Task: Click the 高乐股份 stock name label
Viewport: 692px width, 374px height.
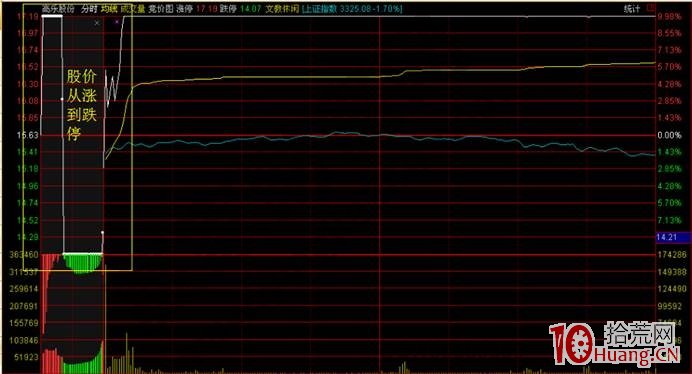Action: 58,8
